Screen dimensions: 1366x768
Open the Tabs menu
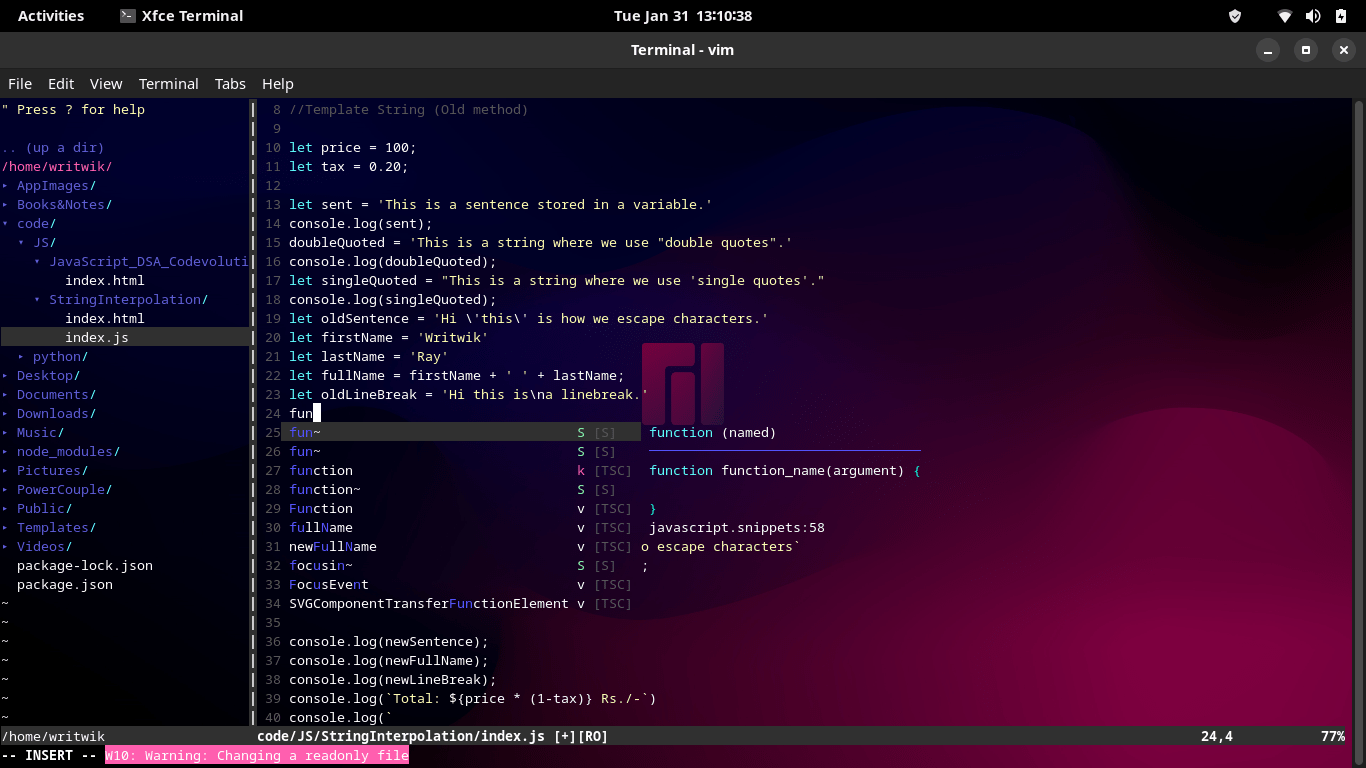click(x=230, y=83)
